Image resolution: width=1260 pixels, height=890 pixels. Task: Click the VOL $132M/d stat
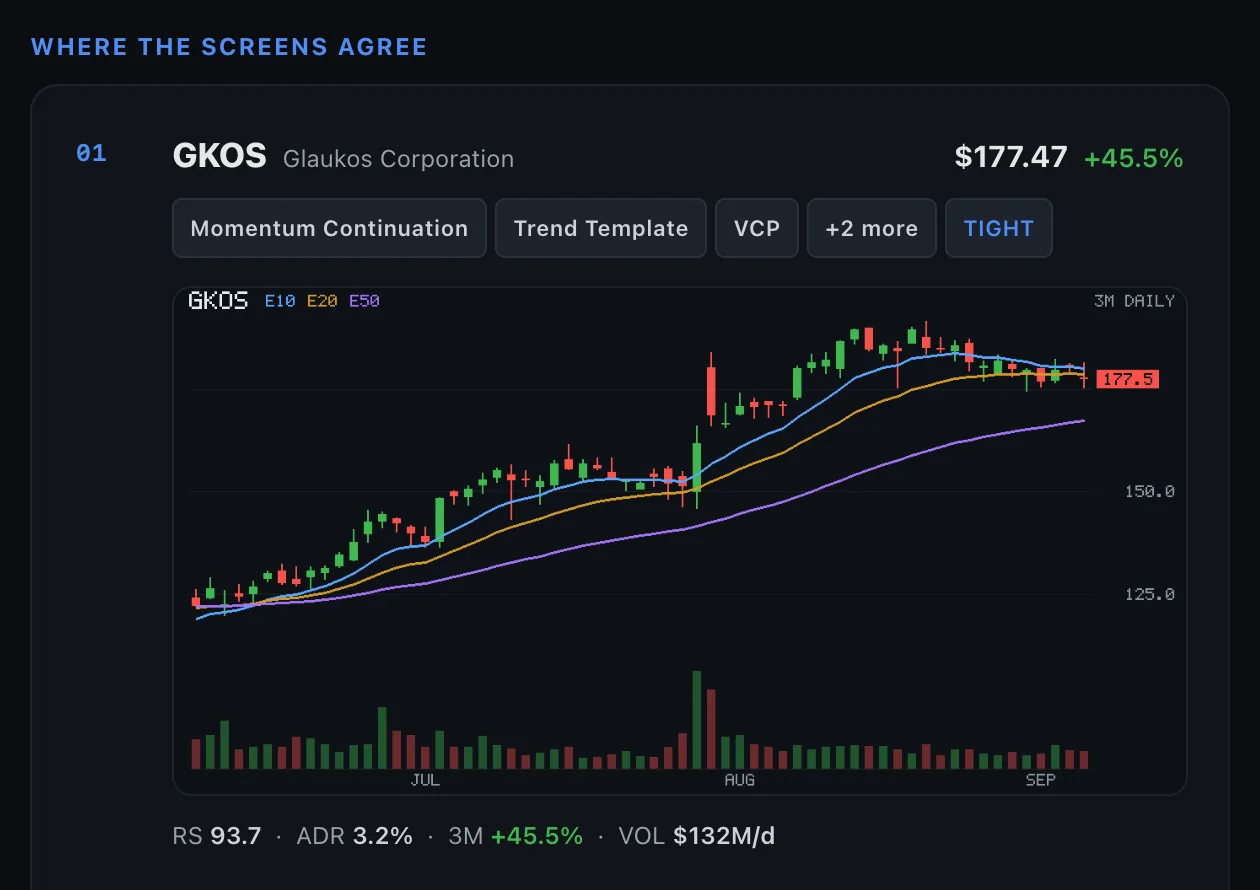pyautogui.click(x=697, y=836)
